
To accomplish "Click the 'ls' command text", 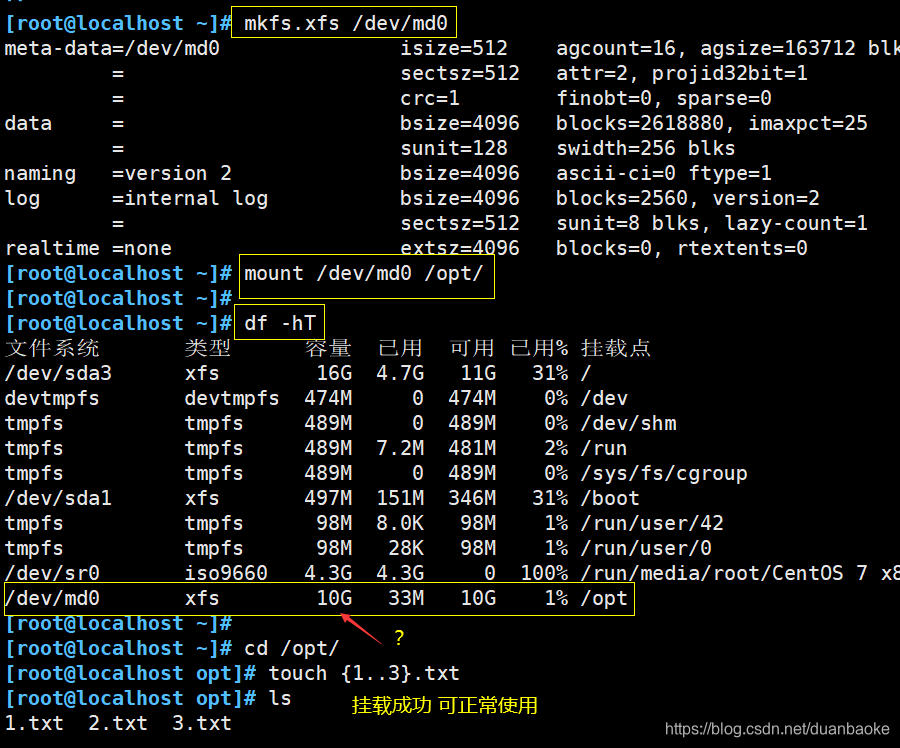I will (280, 698).
